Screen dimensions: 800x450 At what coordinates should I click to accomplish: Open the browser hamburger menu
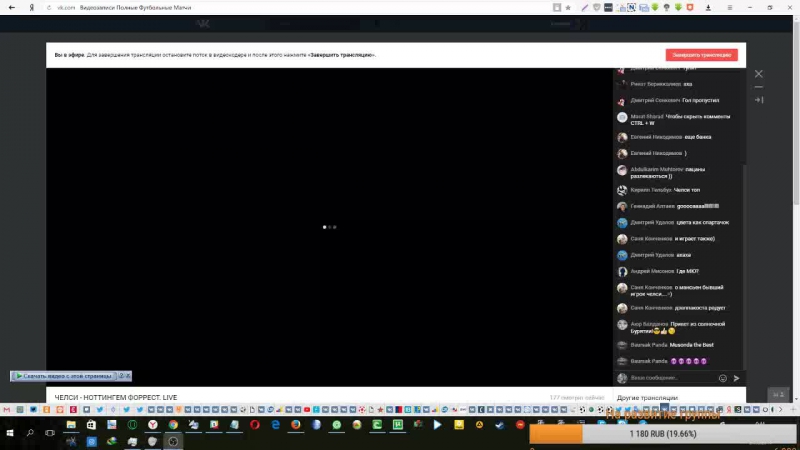[x=729, y=6]
